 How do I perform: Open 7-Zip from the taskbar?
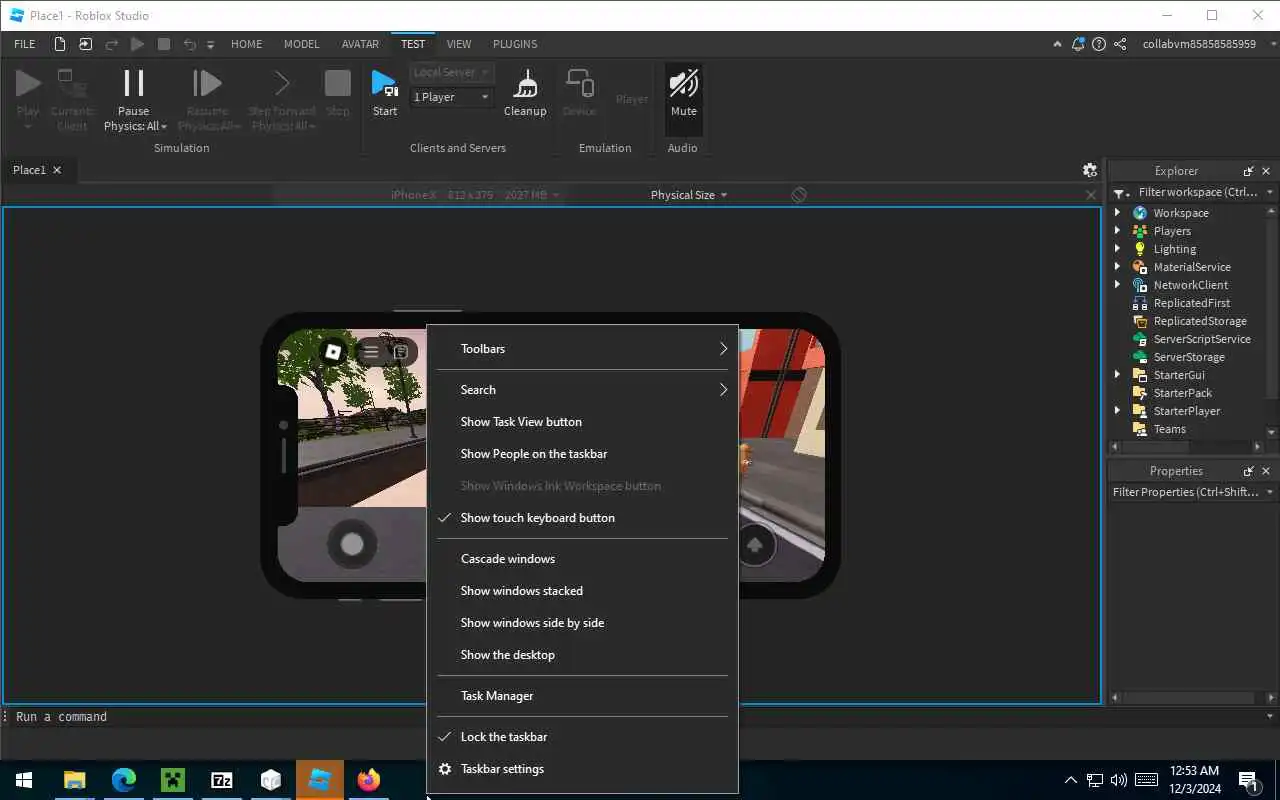[x=222, y=780]
